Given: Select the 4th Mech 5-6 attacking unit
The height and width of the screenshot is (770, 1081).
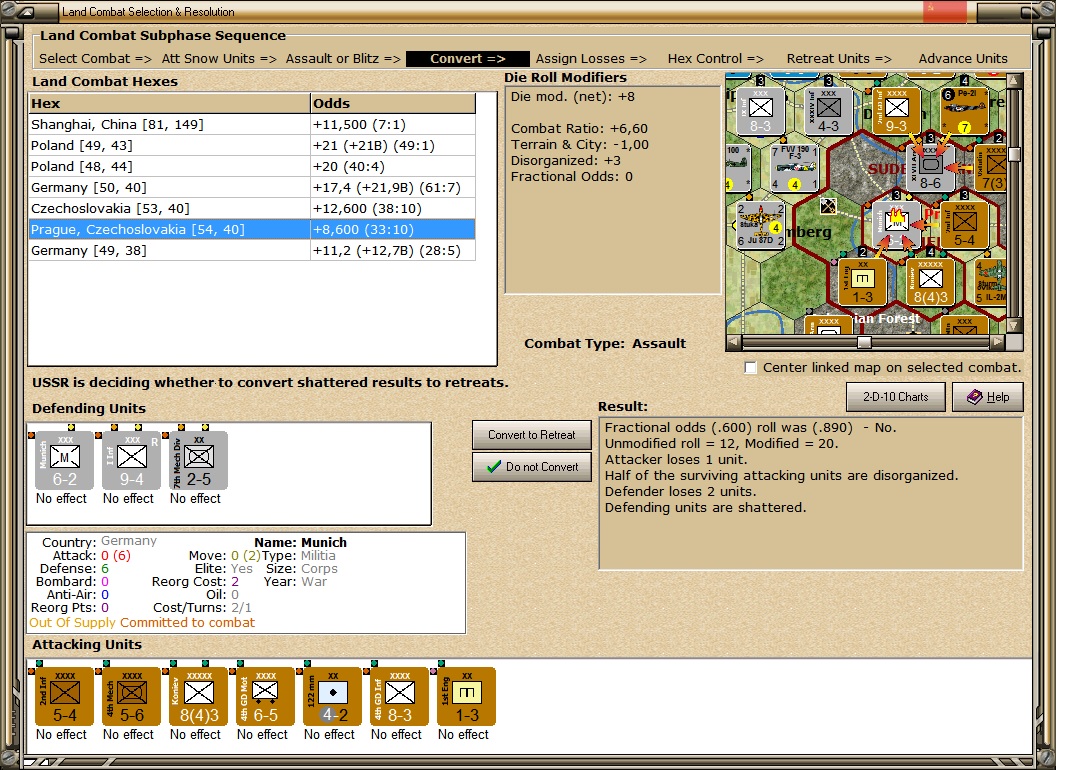Looking at the screenshot, I should click(131, 696).
